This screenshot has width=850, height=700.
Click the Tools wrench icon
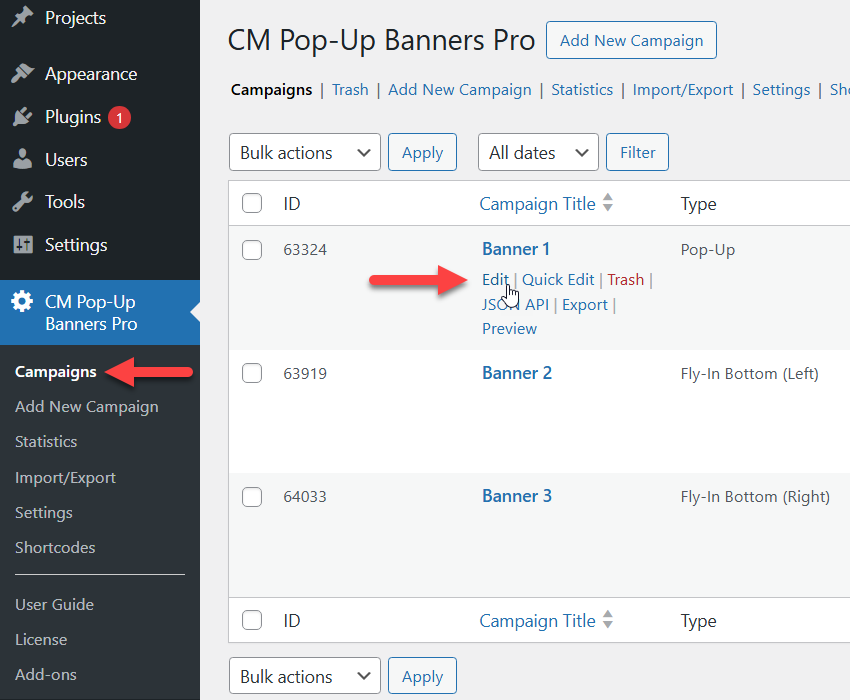coord(22,202)
